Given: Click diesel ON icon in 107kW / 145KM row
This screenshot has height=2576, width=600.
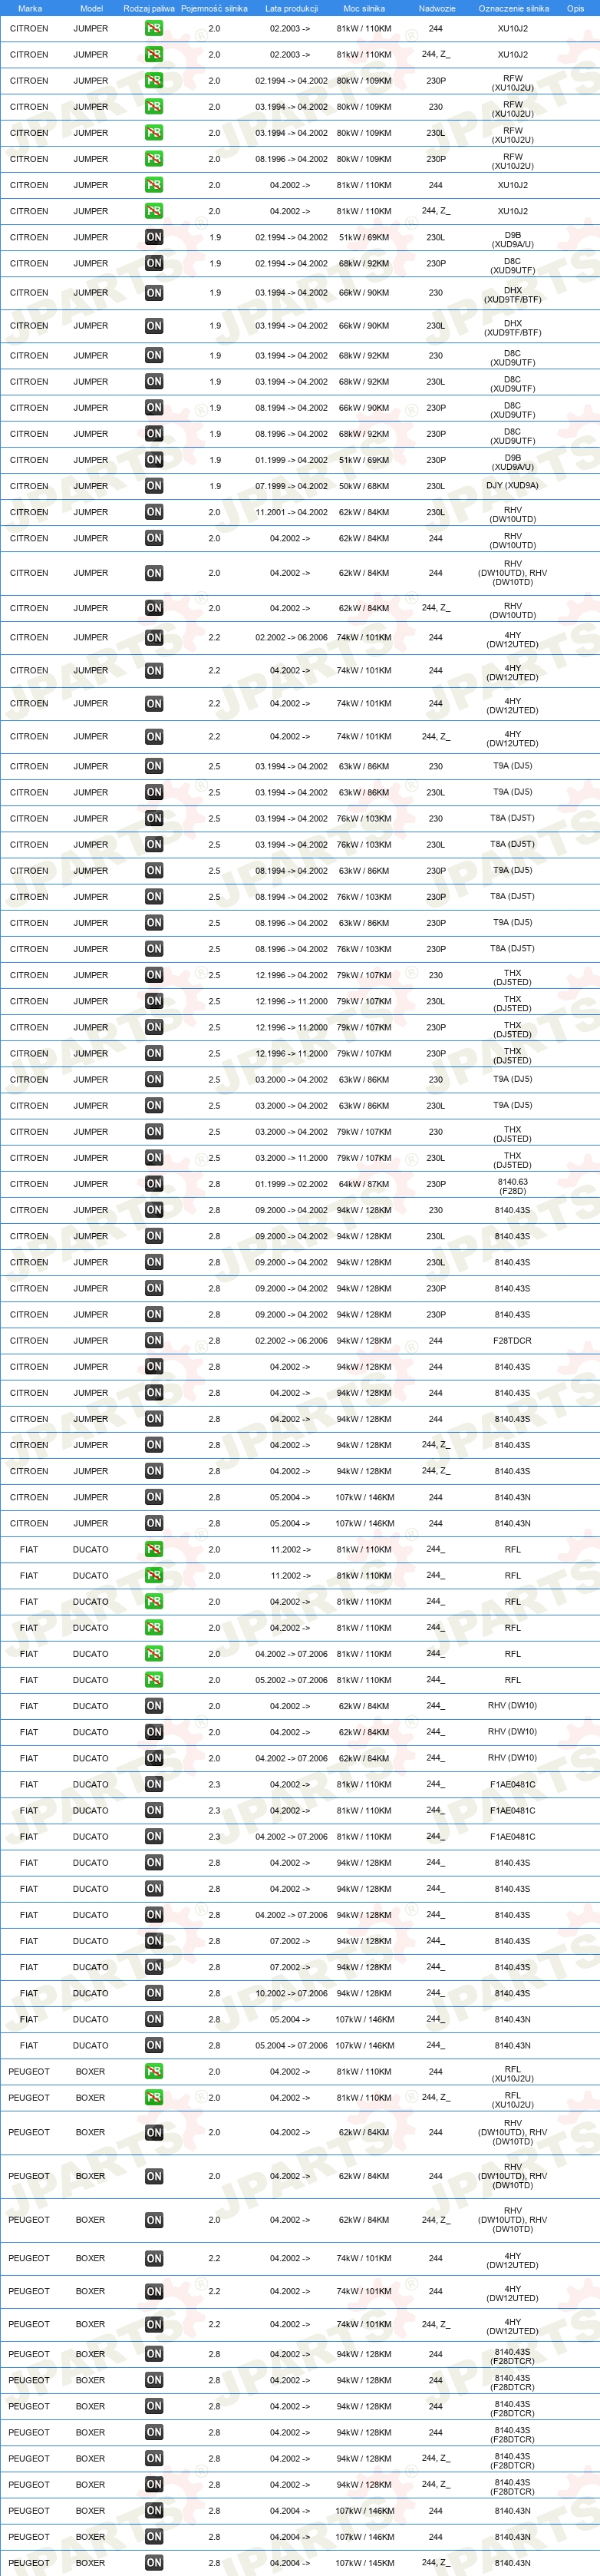Looking at the screenshot, I should [x=154, y=2563].
